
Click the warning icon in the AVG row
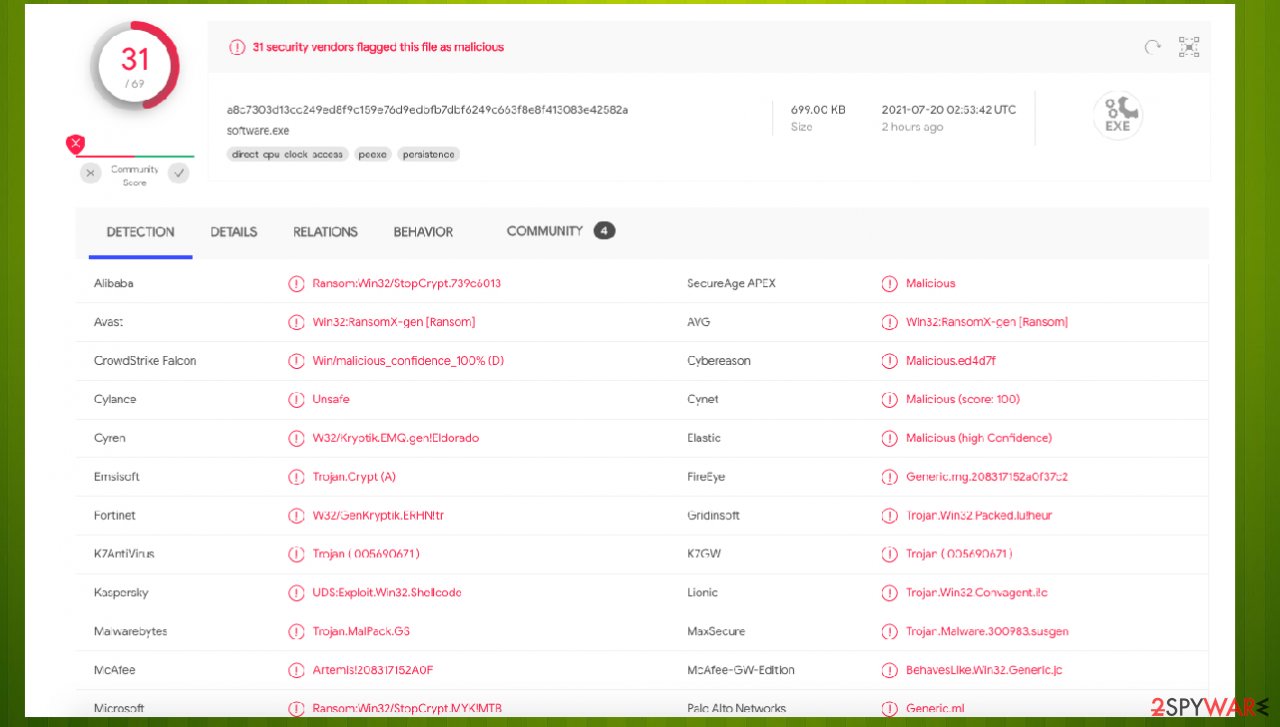point(889,322)
